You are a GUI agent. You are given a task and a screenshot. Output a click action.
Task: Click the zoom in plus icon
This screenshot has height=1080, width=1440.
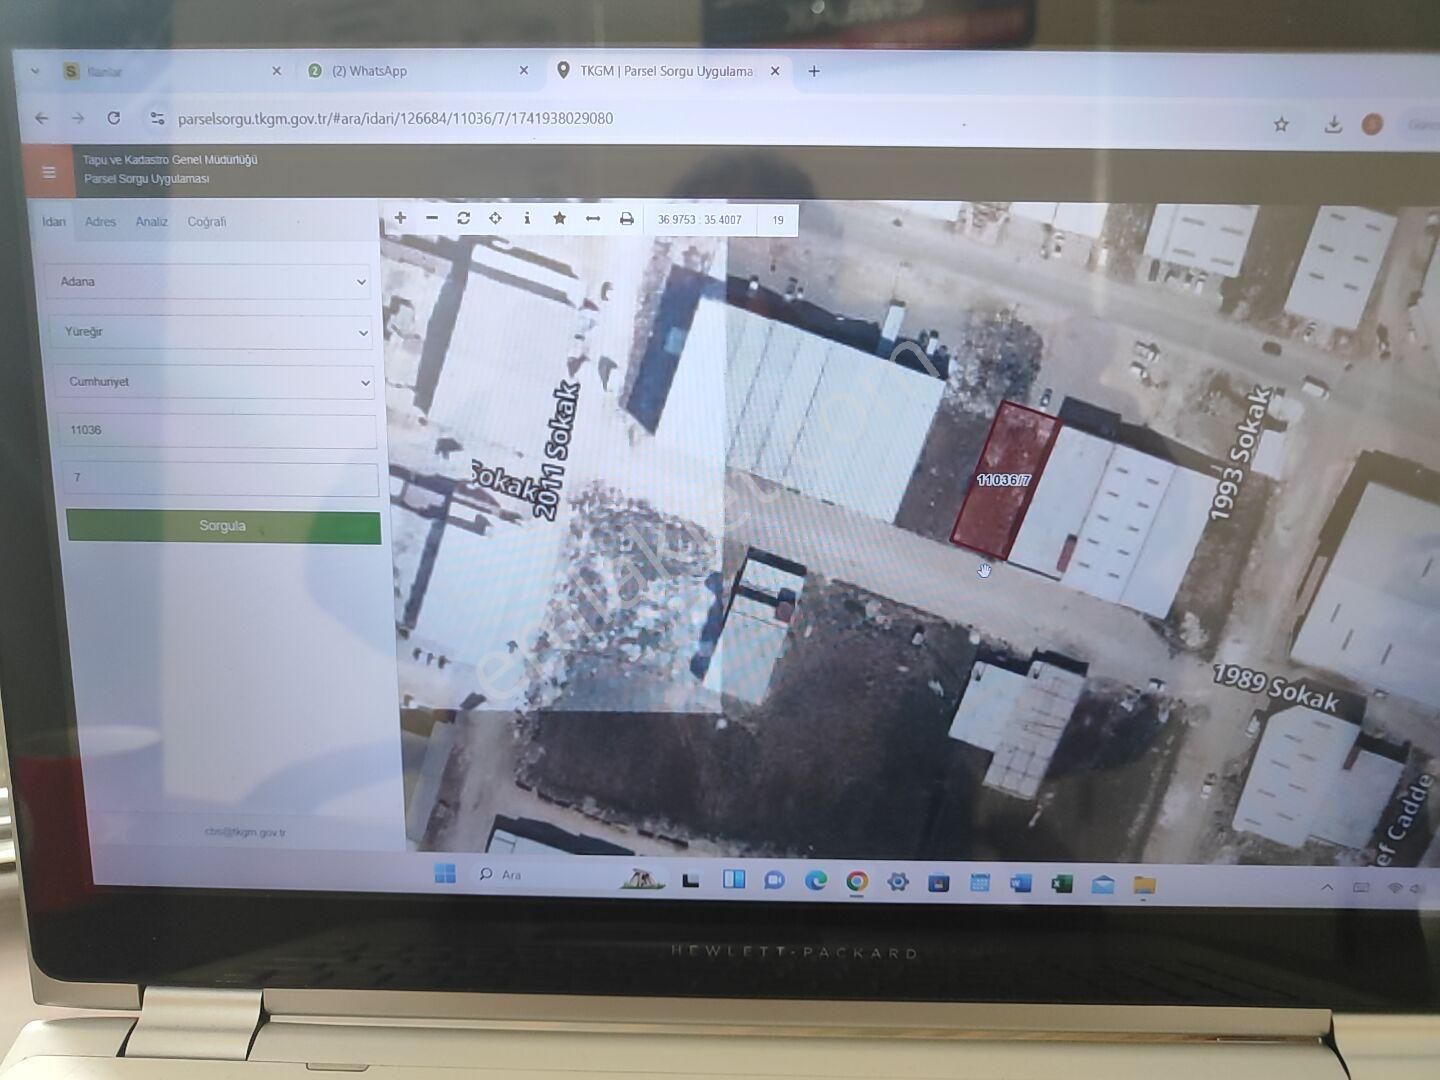coord(400,218)
